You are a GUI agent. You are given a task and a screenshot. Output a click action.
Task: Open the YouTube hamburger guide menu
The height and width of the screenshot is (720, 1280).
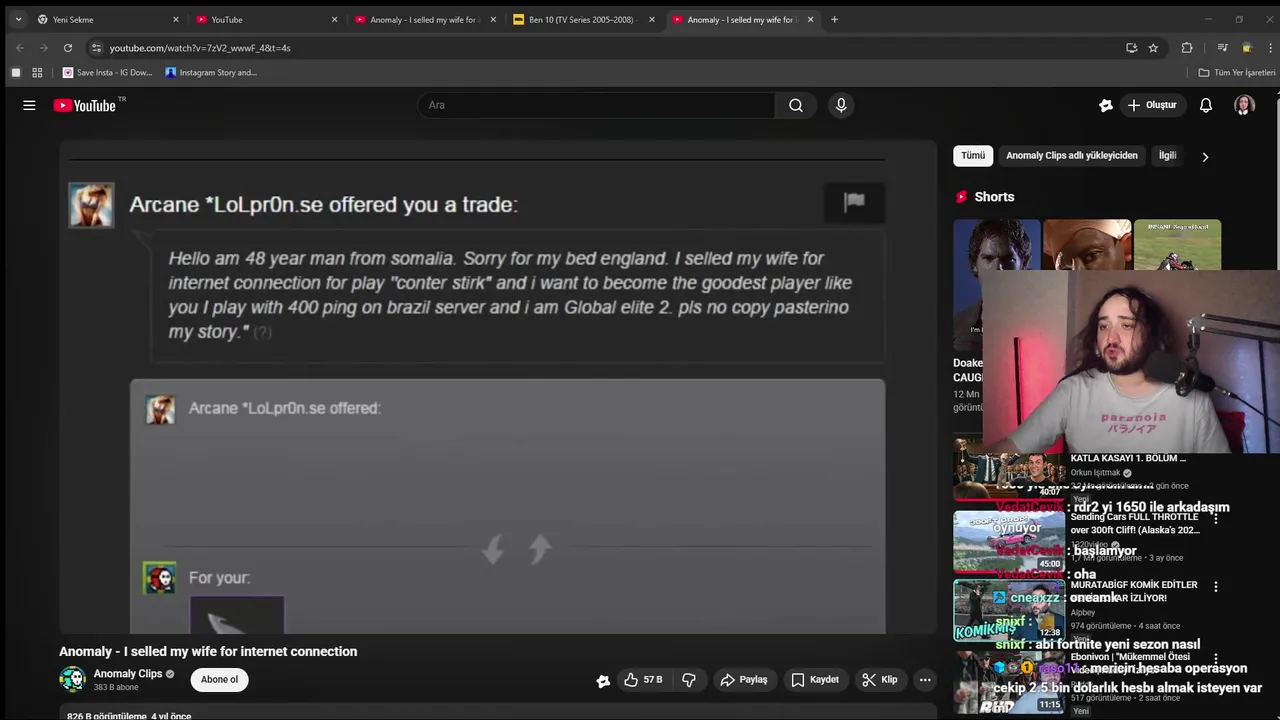pyautogui.click(x=29, y=105)
